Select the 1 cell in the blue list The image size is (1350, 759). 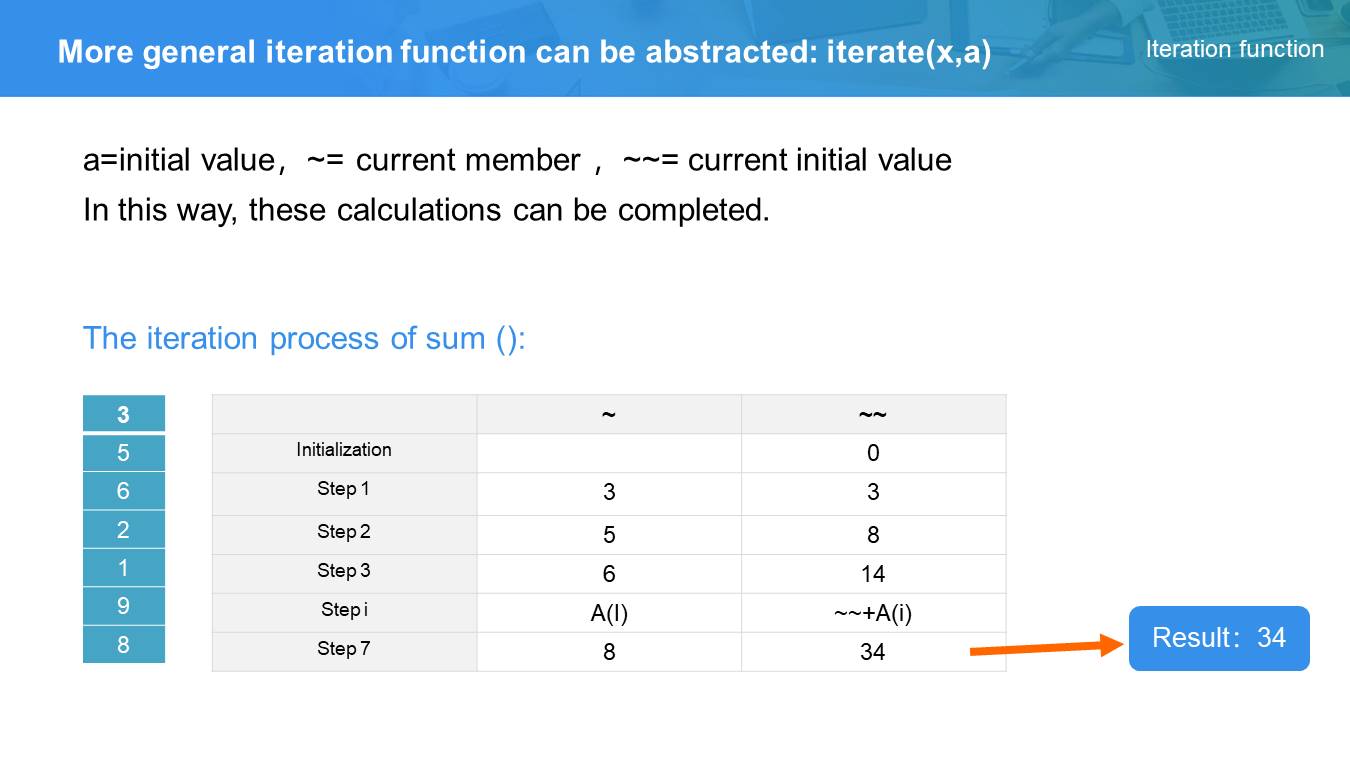[x=123, y=568]
